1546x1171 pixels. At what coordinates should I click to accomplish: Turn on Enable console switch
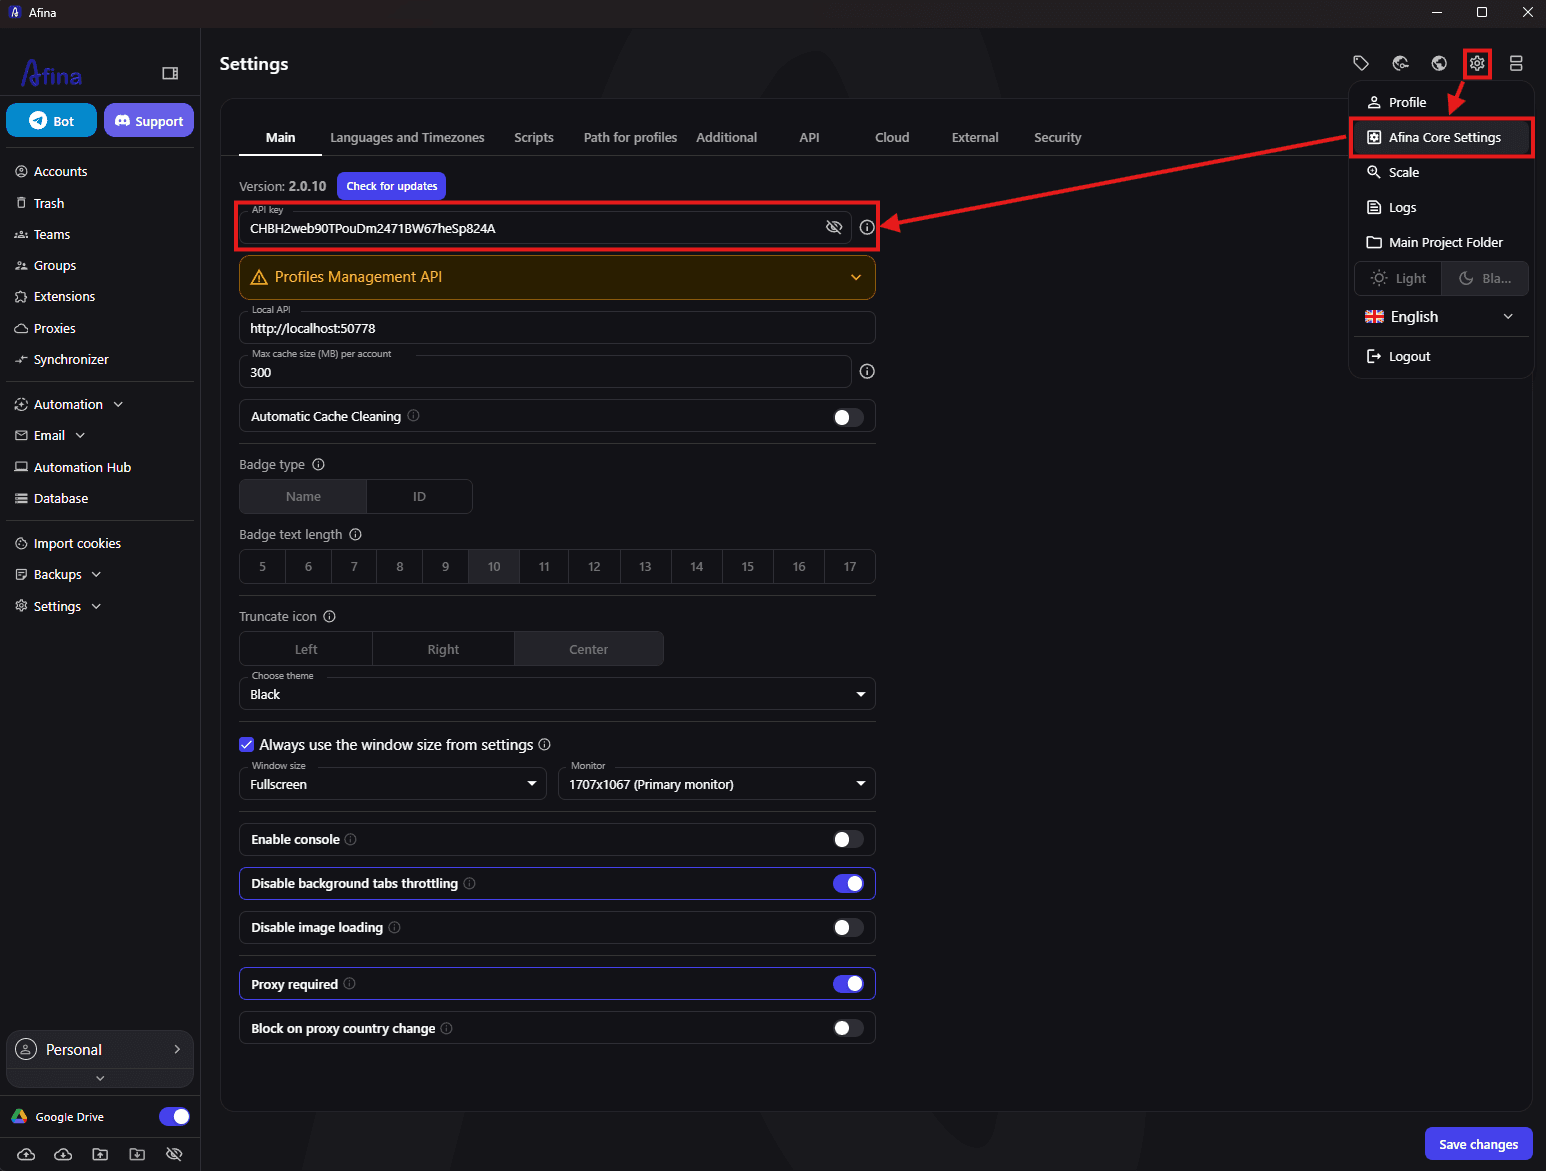click(848, 839)
